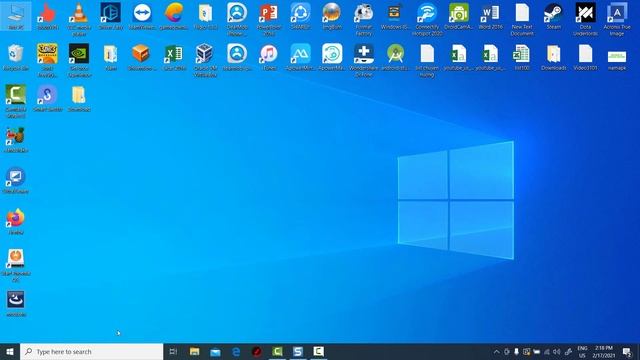The height and width of the screenshot is (360, 640).
Task: Select the Word 2016 shortcut
Action: pyautogui.click(x=490, y=16)
